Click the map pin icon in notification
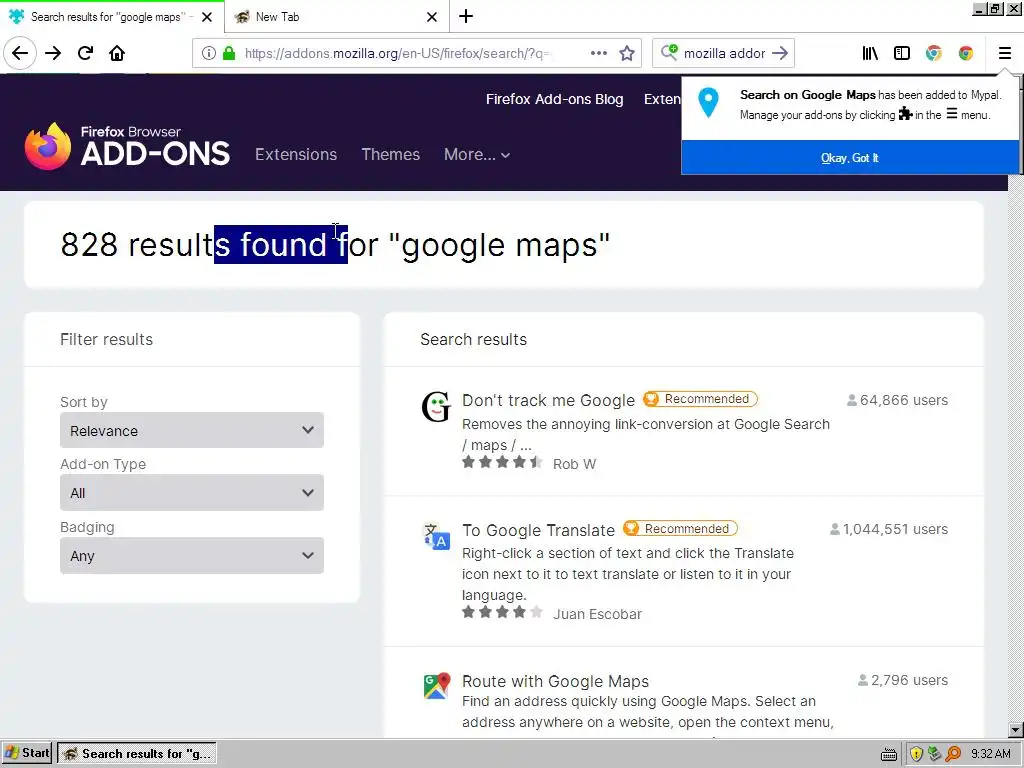 [x=708, y=103]
